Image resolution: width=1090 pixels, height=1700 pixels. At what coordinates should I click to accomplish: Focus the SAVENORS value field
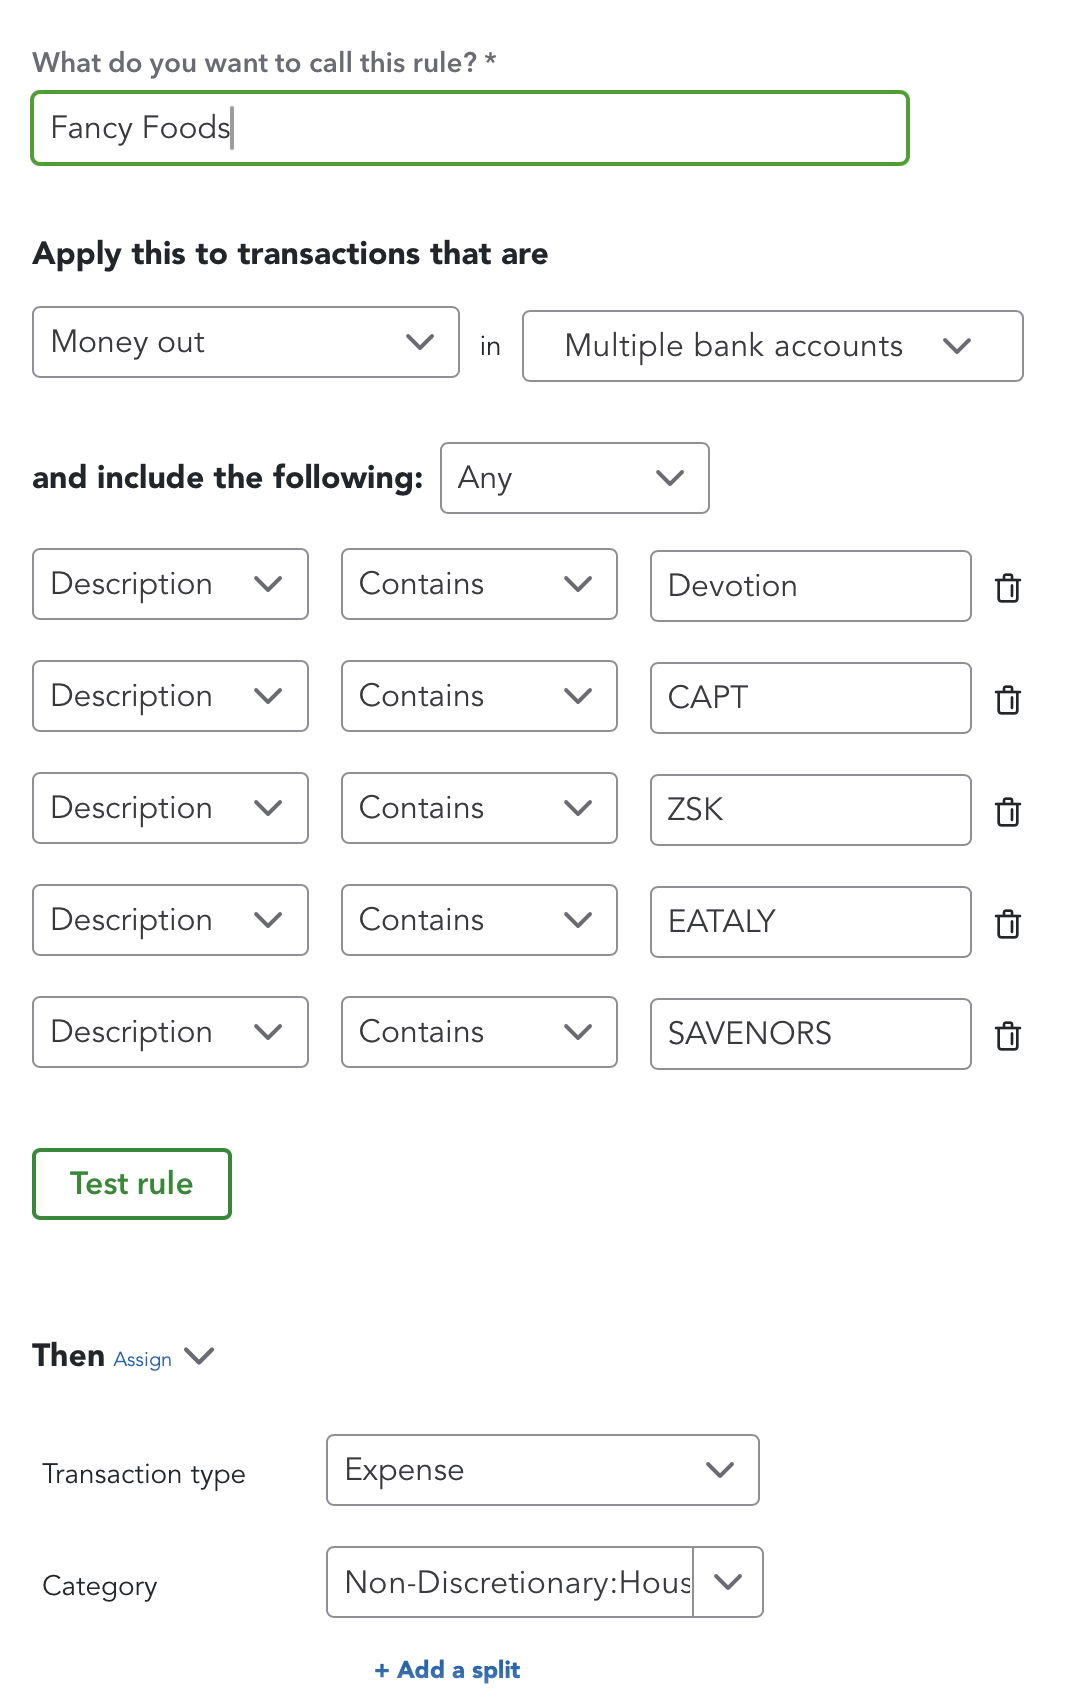810,1034
